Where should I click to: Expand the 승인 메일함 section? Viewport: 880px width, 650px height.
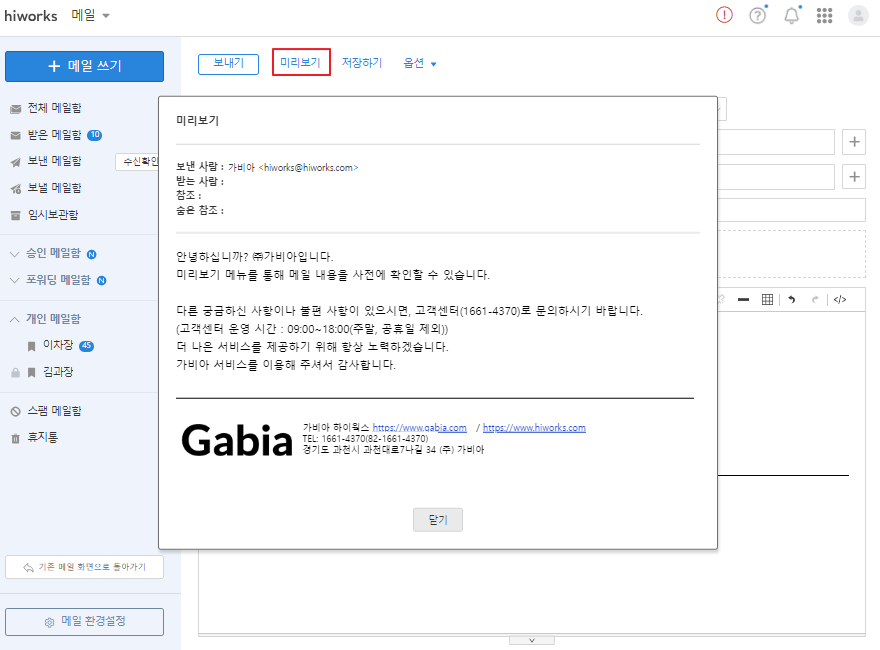coord(15,254)
